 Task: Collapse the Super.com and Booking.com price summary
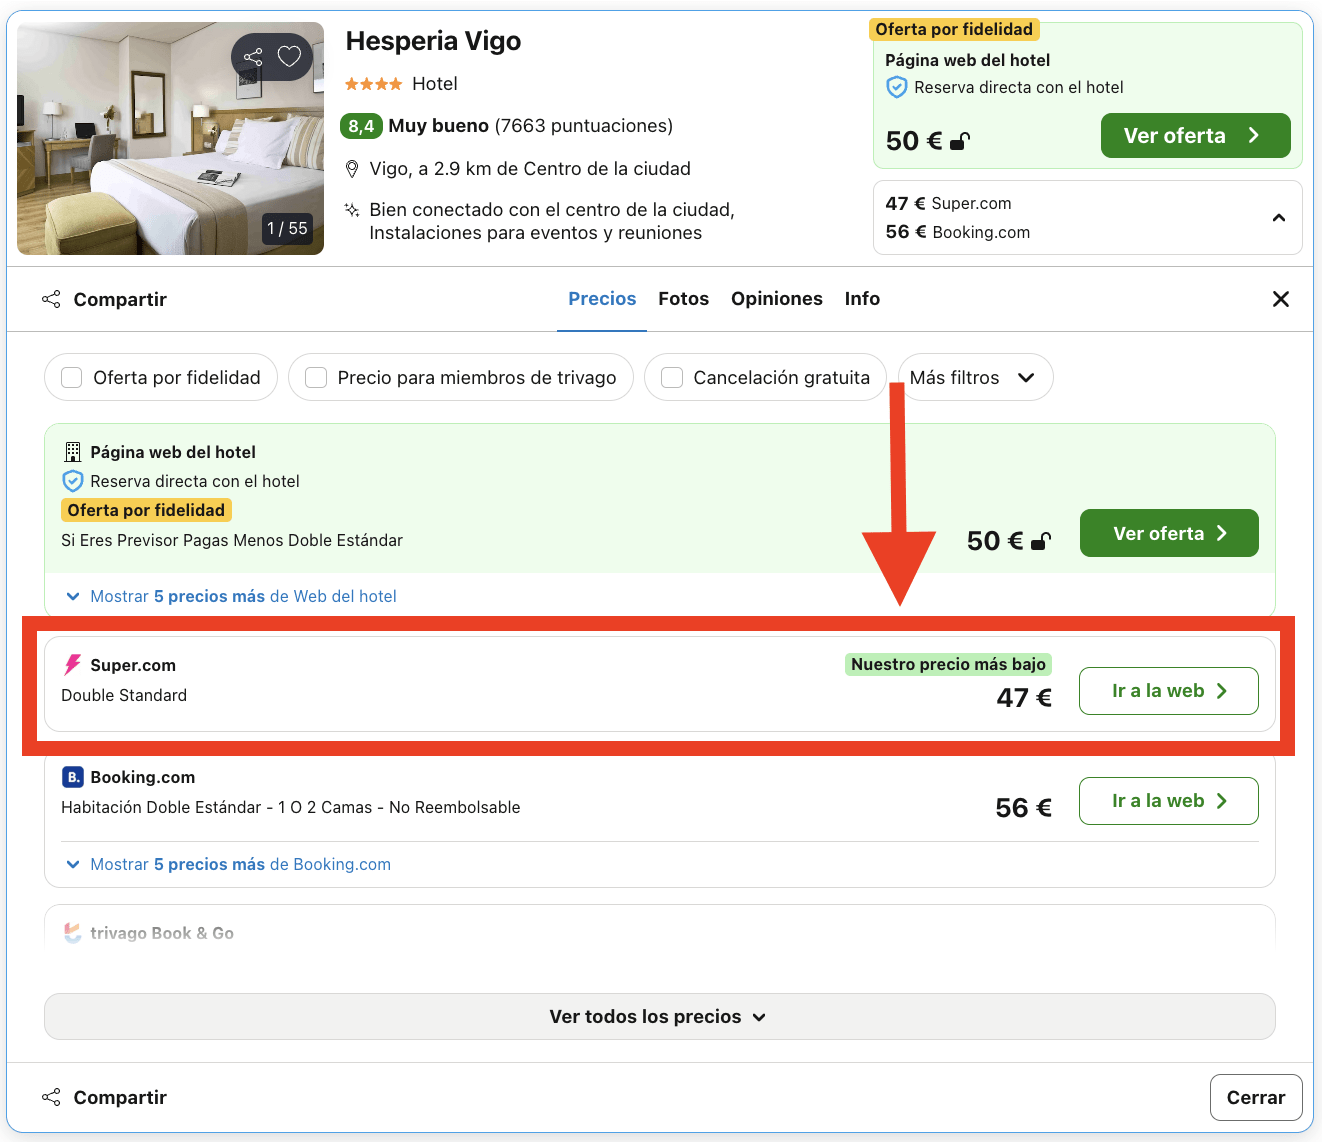pos(1278,218)
